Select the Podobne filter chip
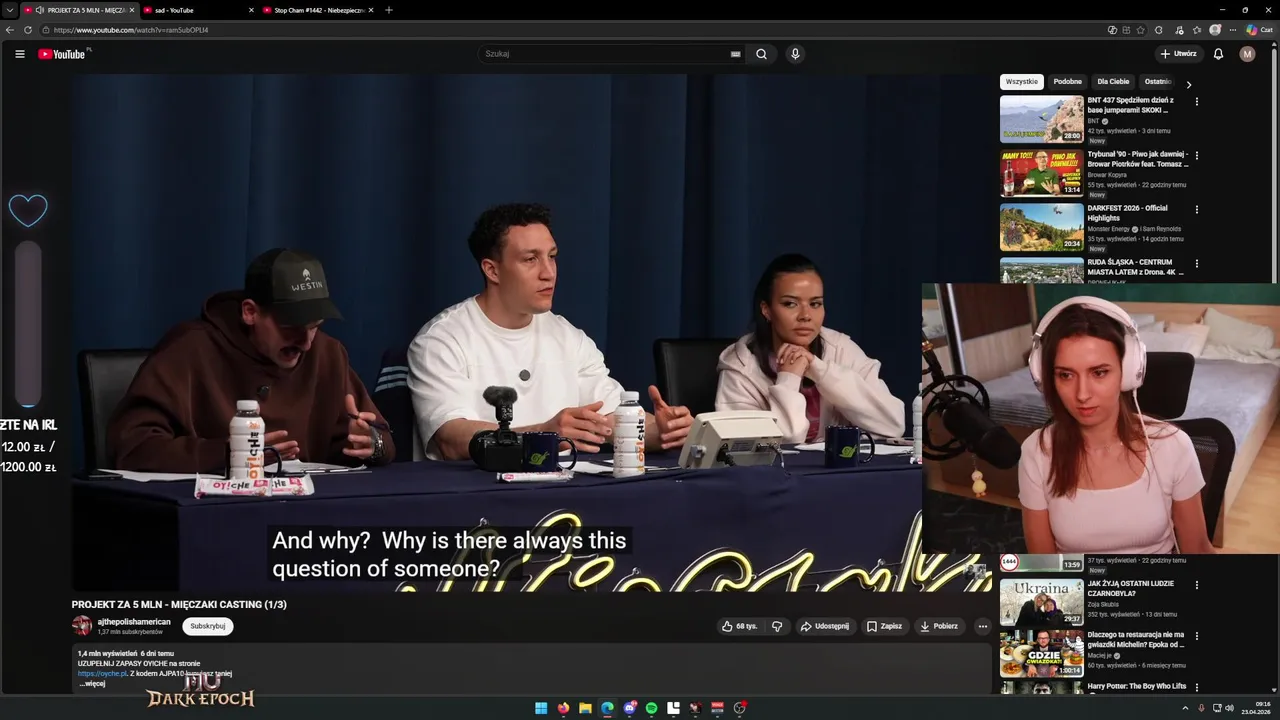Screen dimensions: 1280x720 tap(1067, 82)
